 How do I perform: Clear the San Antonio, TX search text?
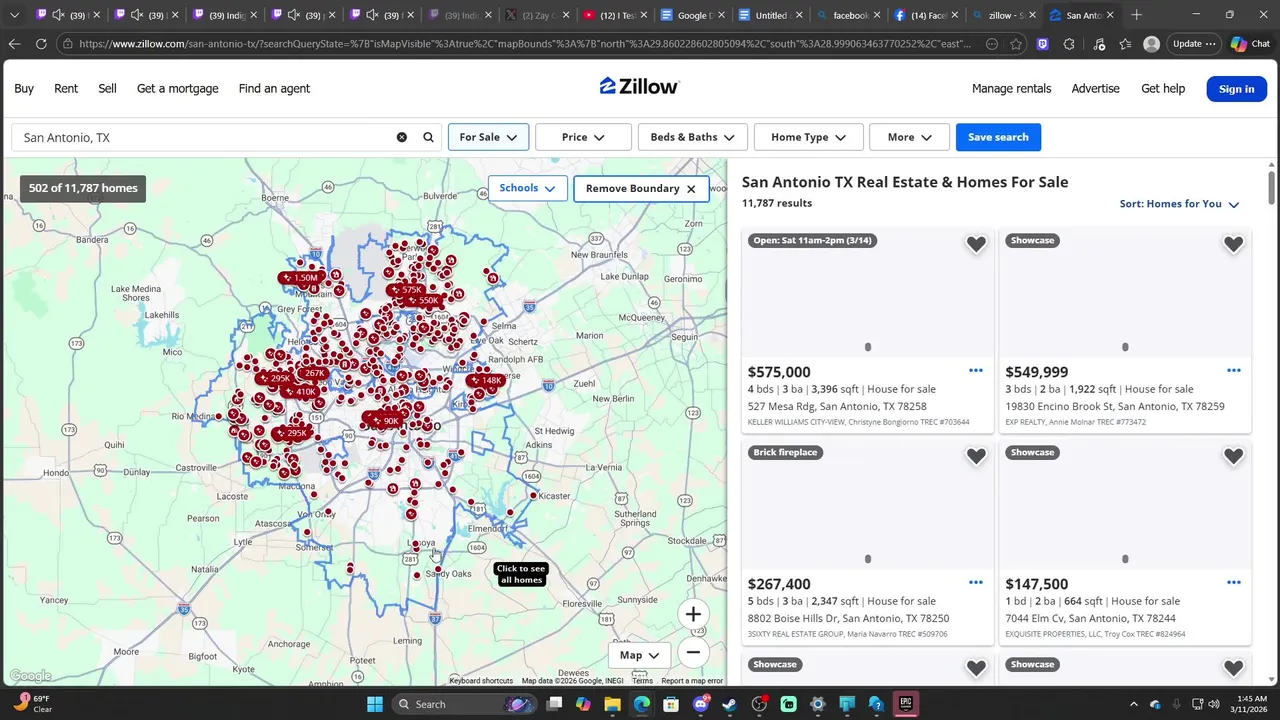402,137
